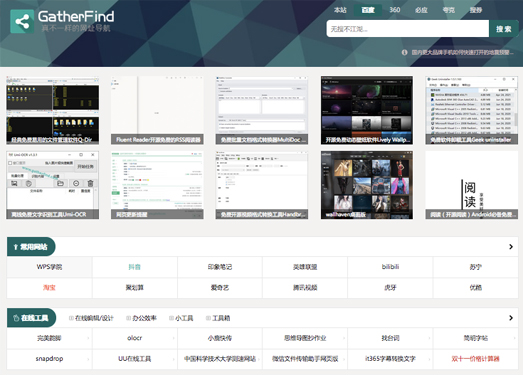This screenshot has width=523, height=375.
Task: Select the last search engine tab after 夸克
Action: [x=476, y=10]
